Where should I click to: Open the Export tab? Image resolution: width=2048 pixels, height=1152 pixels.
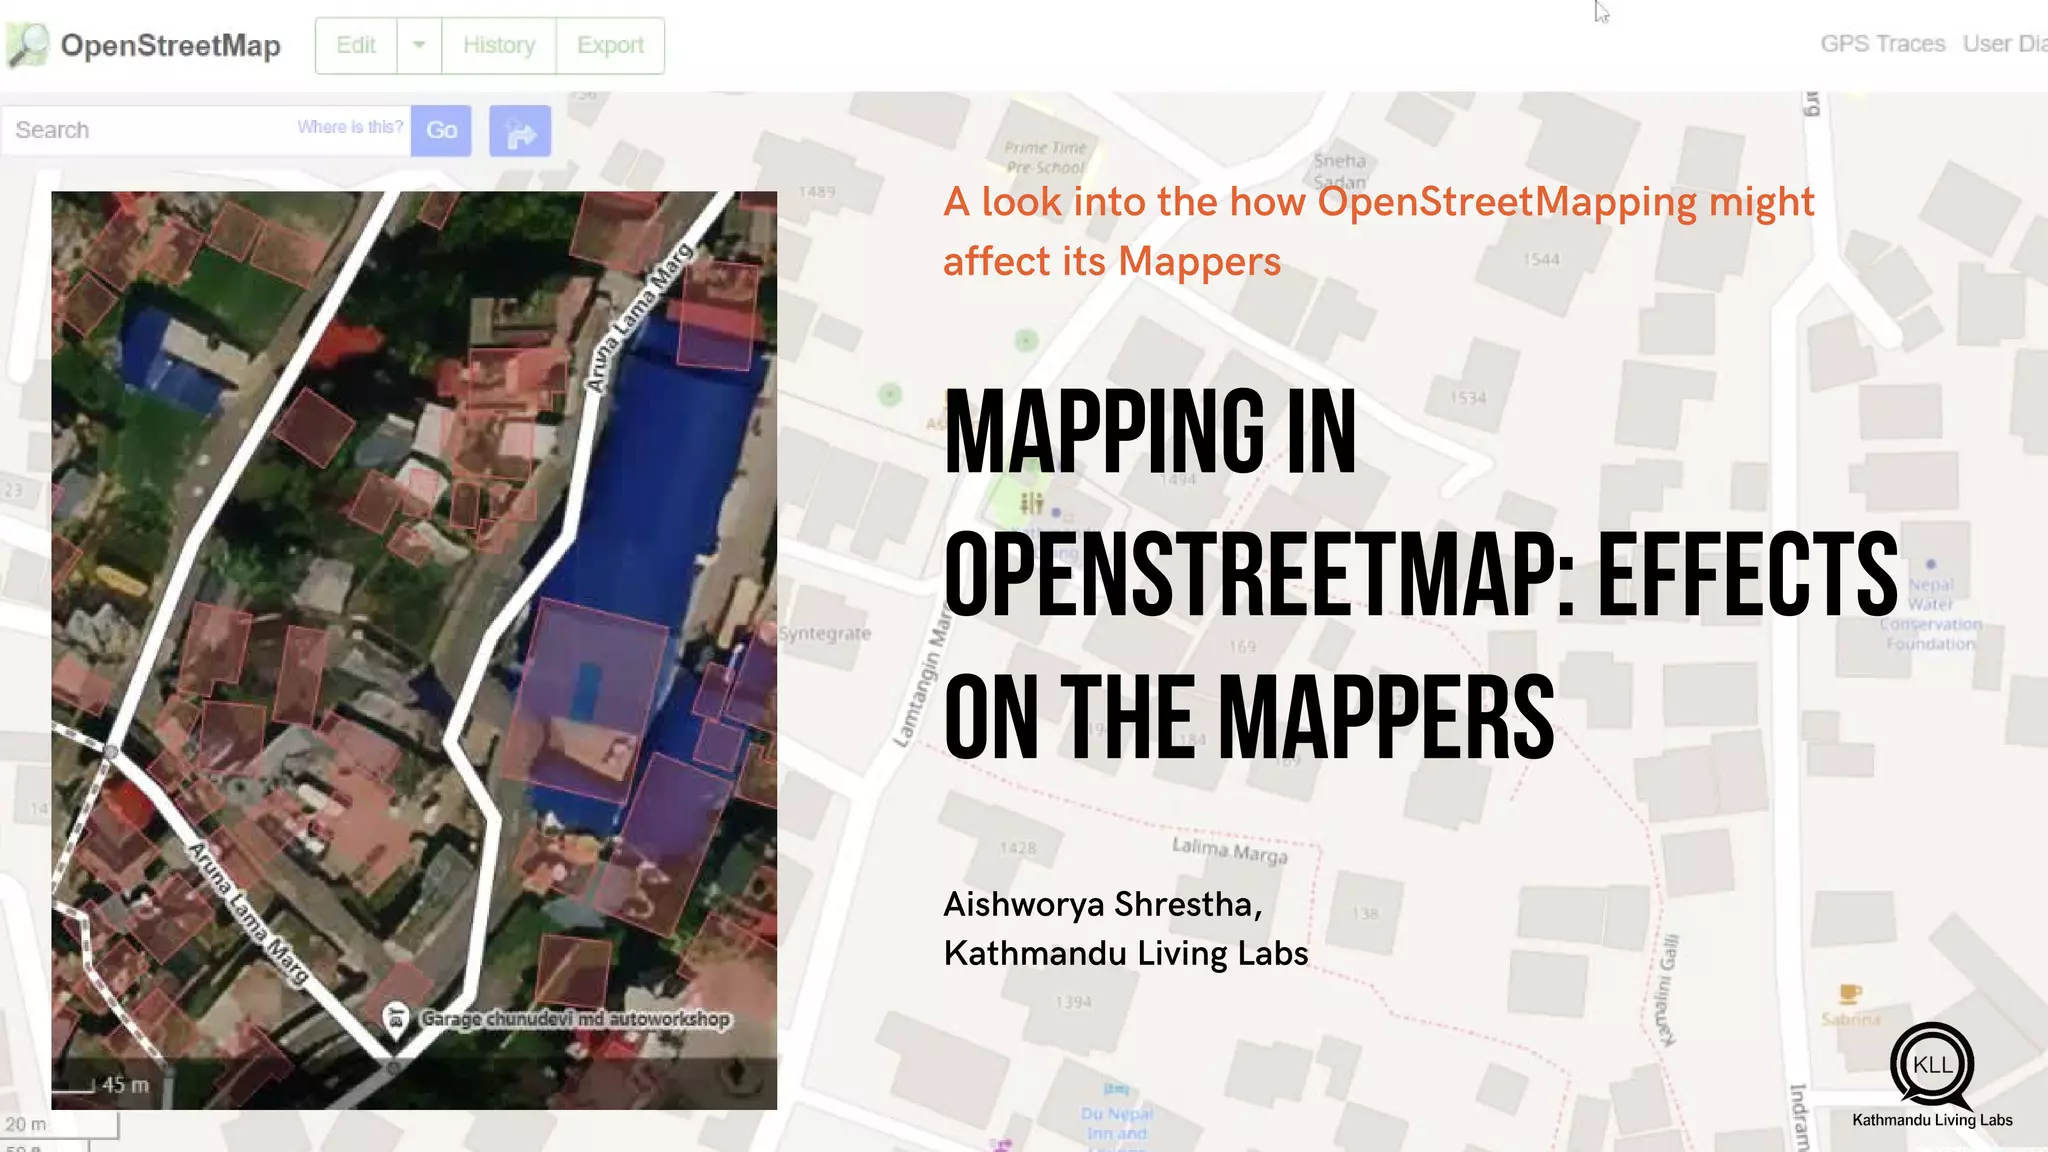[610, 45]
